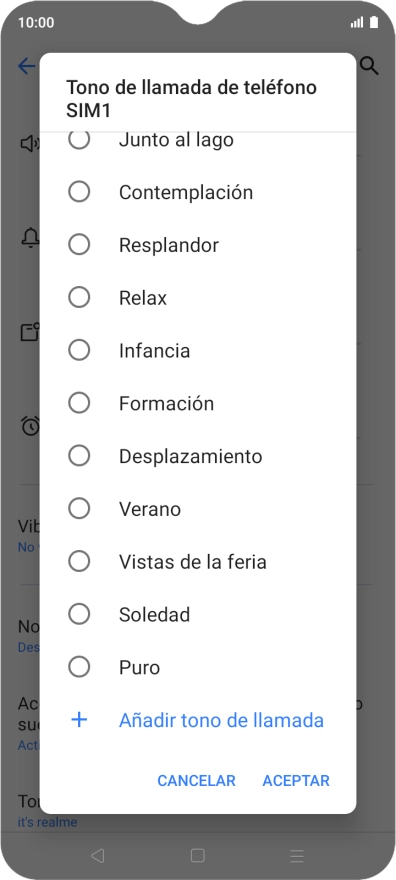This screenshot has width=396, height=880.
Task: Confirm with the ACEPTAR button
Action: click(x=296, y=781)
